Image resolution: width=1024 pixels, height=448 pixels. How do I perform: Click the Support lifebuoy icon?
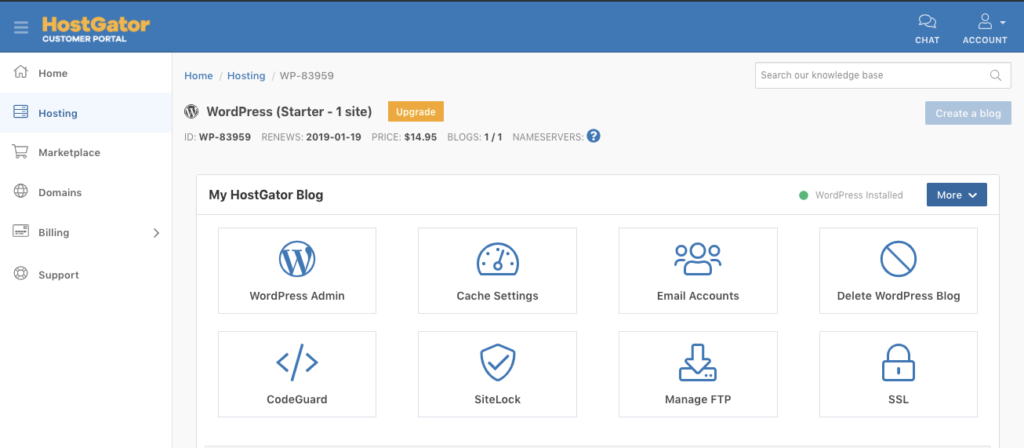[x=21, y=274]
